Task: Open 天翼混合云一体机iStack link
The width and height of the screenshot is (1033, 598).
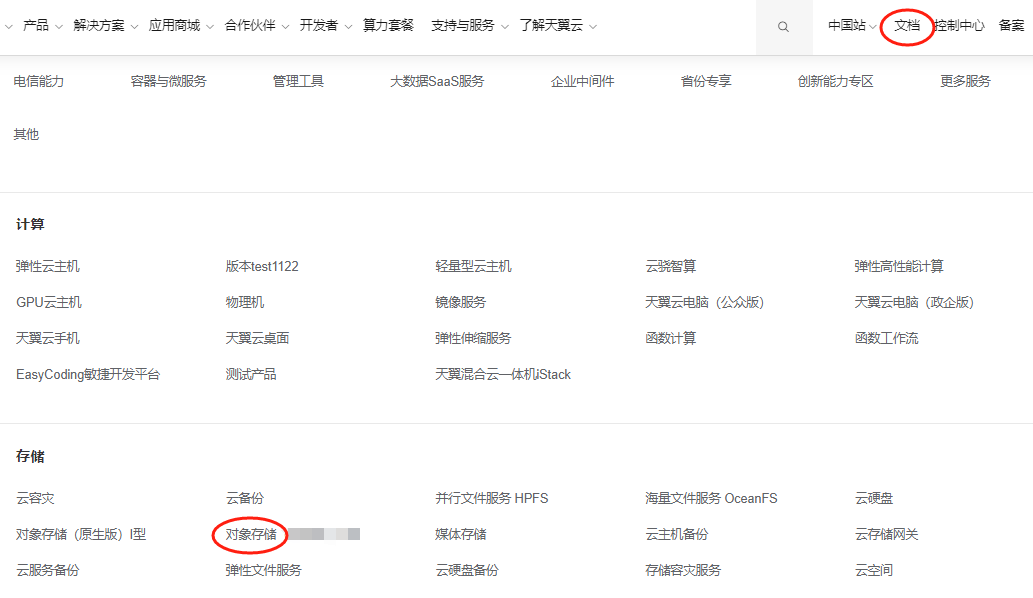Action: point(503,374)
